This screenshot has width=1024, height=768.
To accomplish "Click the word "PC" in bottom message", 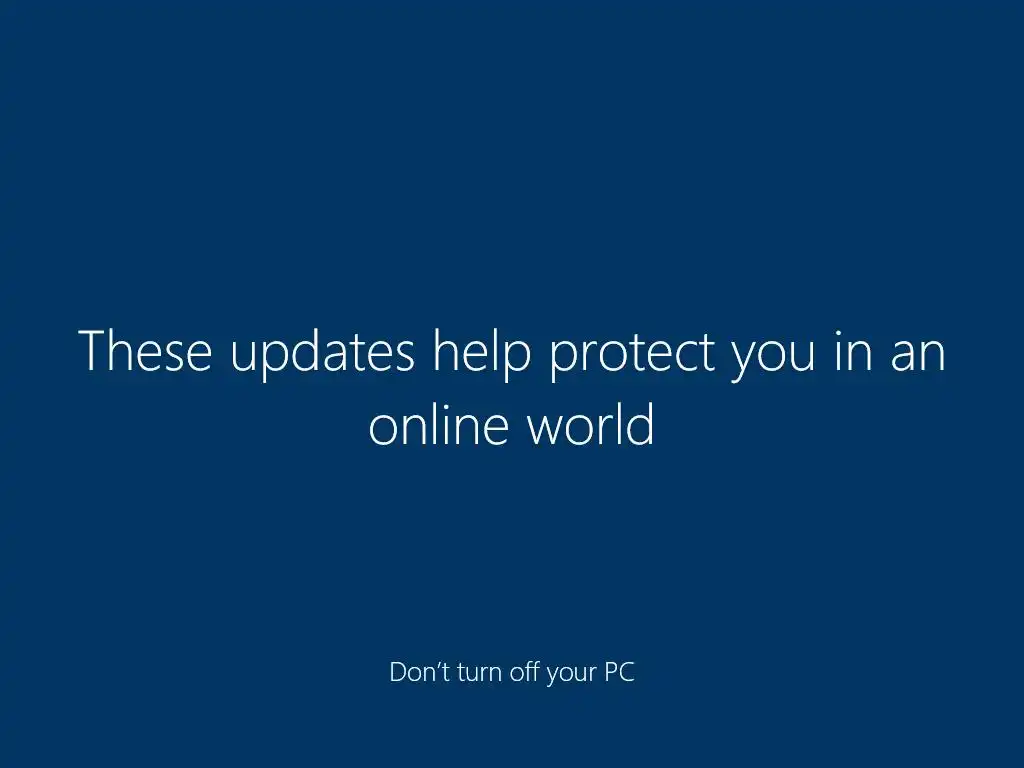I will (x=619, y=672).
